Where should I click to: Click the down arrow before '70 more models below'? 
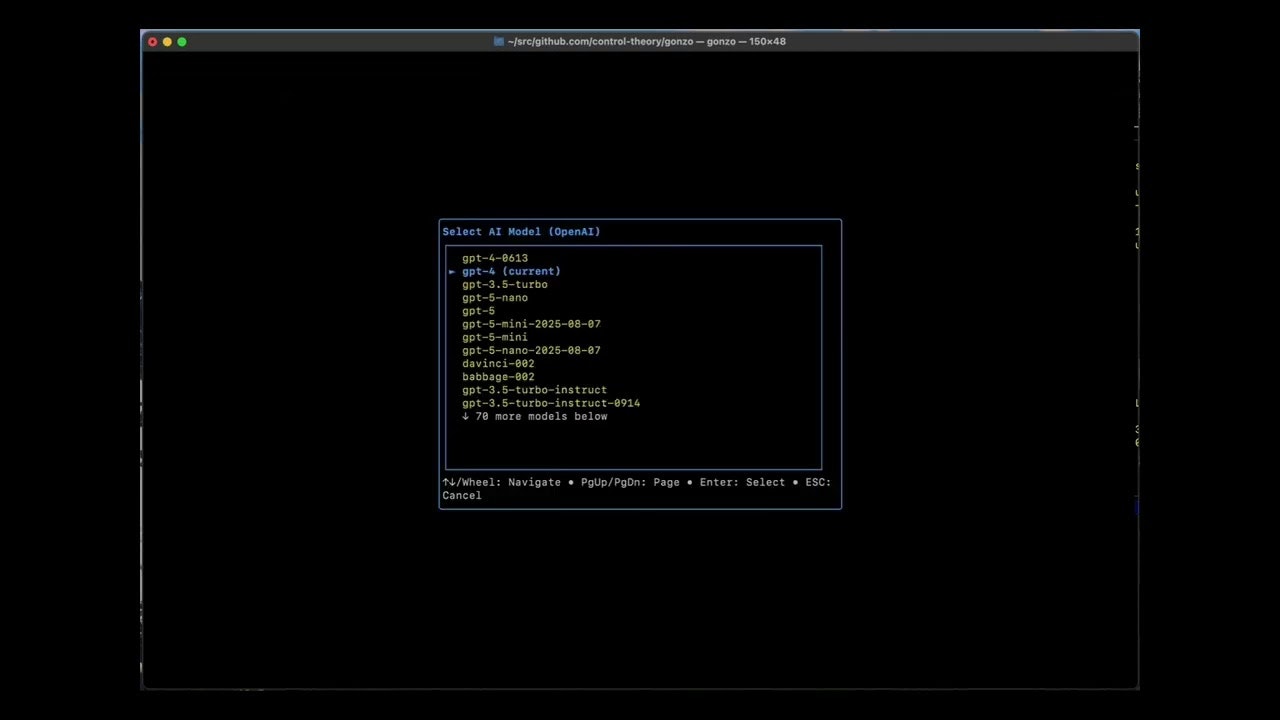click(465, 416)
